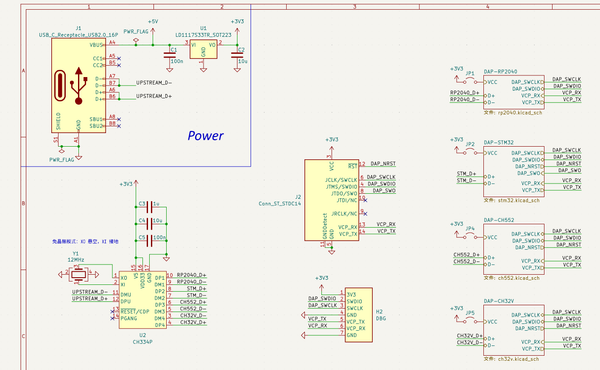Click the Conn_ST_STDC14 value text
This screenshot has width=600, height=370.
tap(280, 204)
